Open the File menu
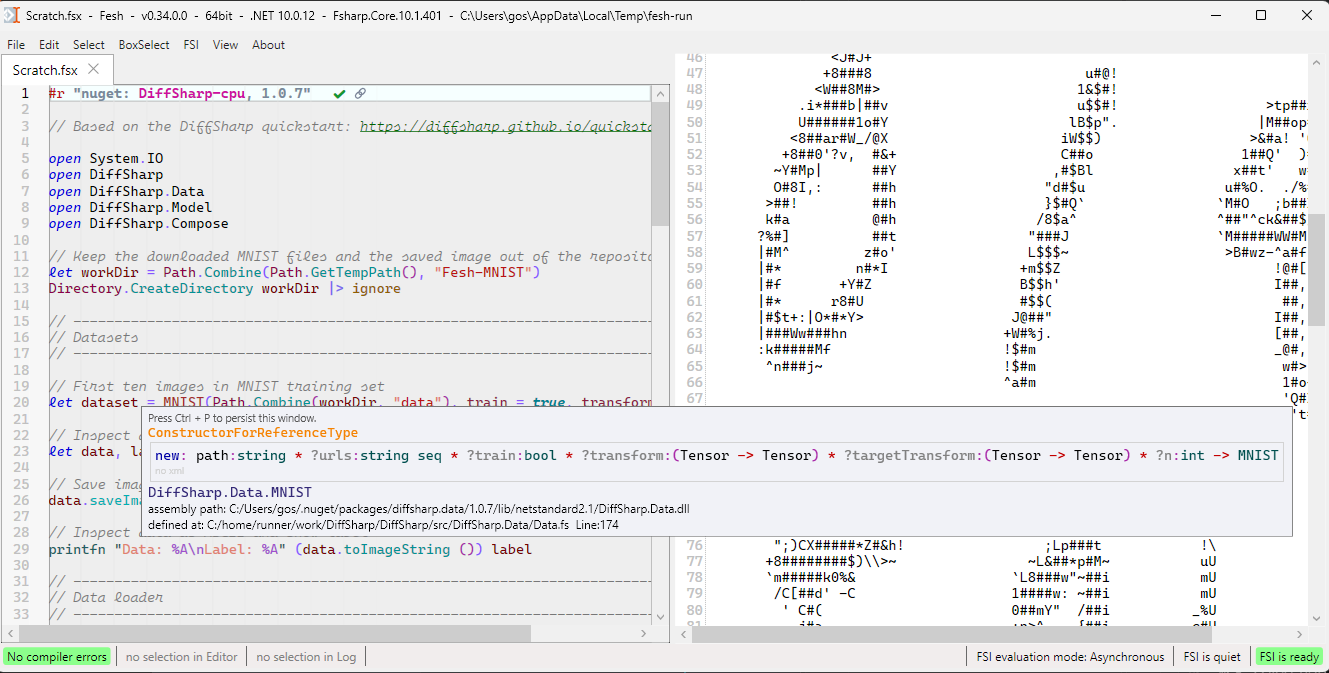 (16, 45)
